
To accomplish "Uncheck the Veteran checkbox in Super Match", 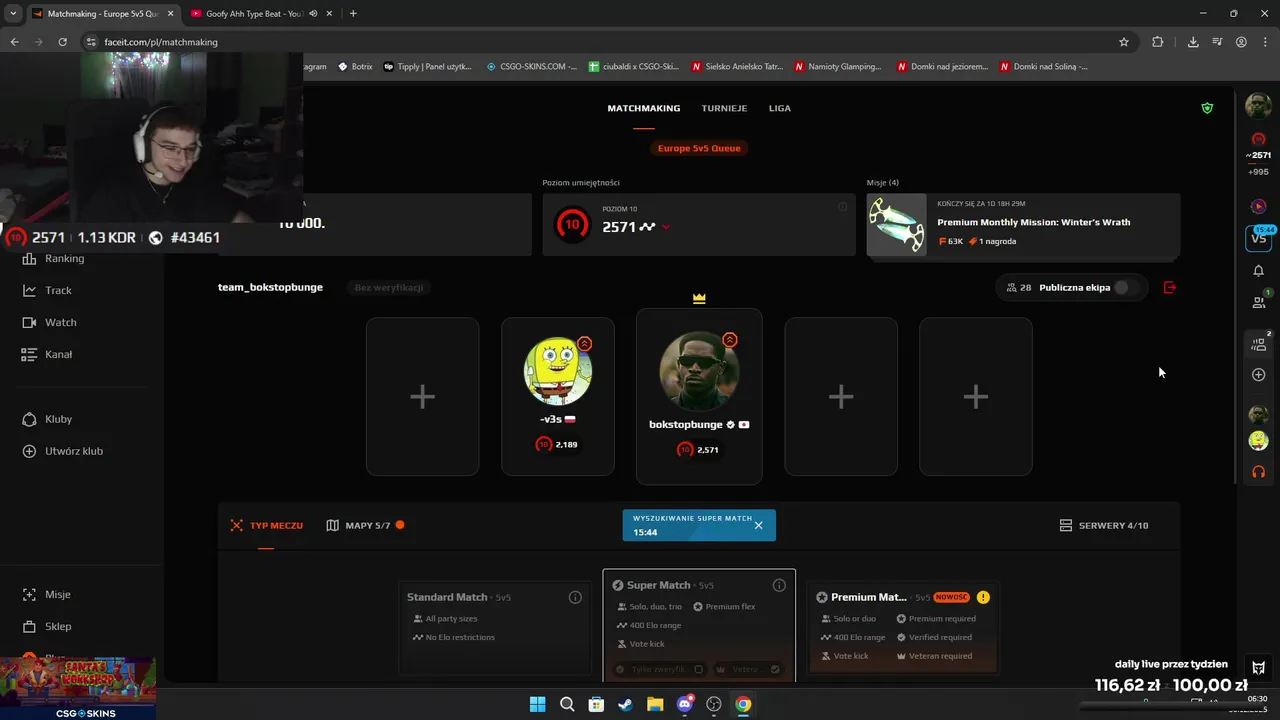I will click(775, 669).
